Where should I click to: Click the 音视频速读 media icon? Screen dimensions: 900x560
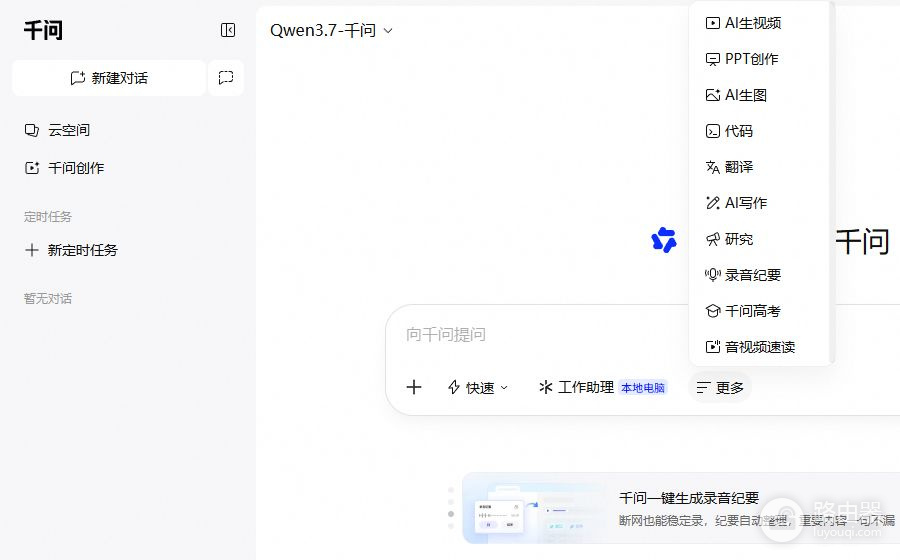[x=712, y=347]
